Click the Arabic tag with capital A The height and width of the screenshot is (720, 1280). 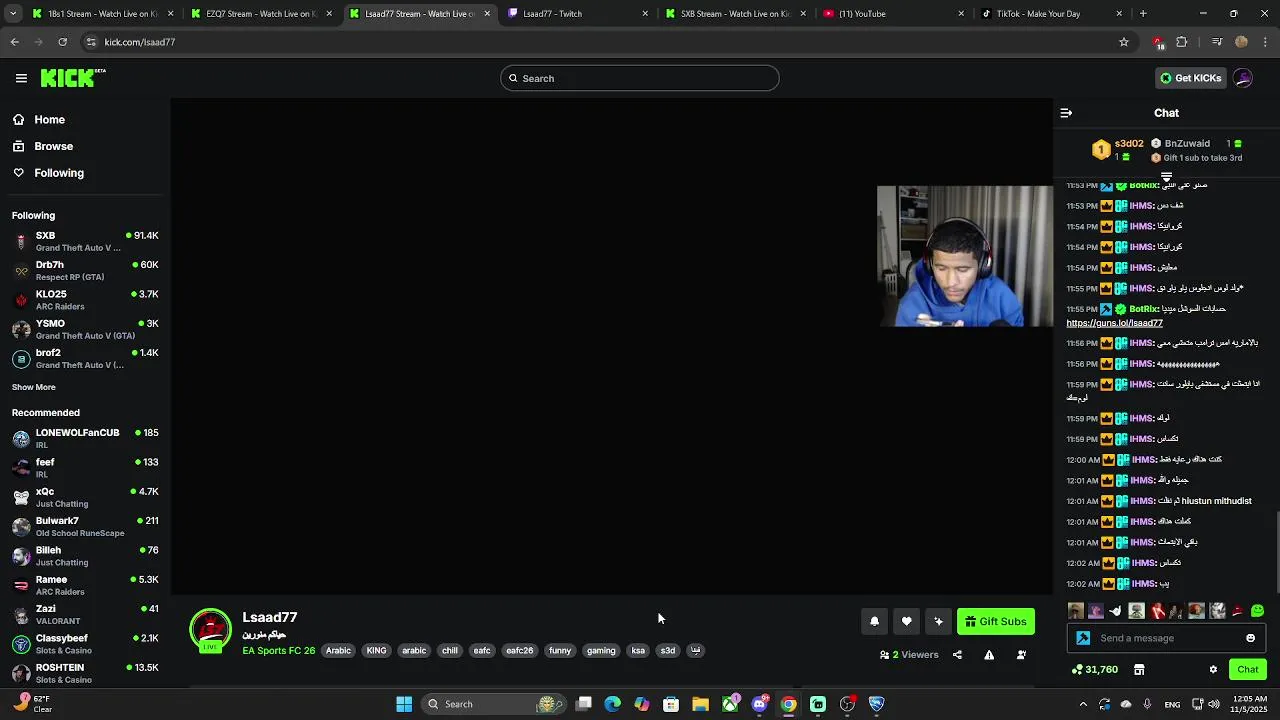pyautogui.click(x=338, y=651)
